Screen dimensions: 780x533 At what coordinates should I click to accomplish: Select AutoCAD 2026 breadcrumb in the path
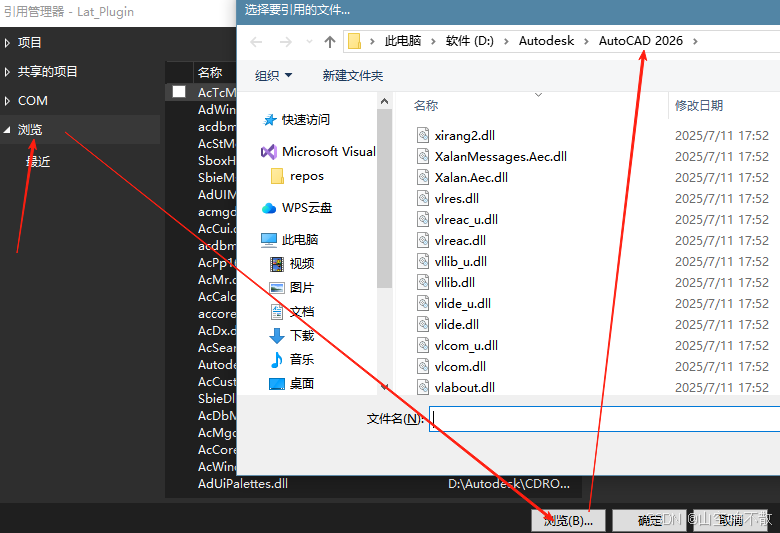click(641, 41)
